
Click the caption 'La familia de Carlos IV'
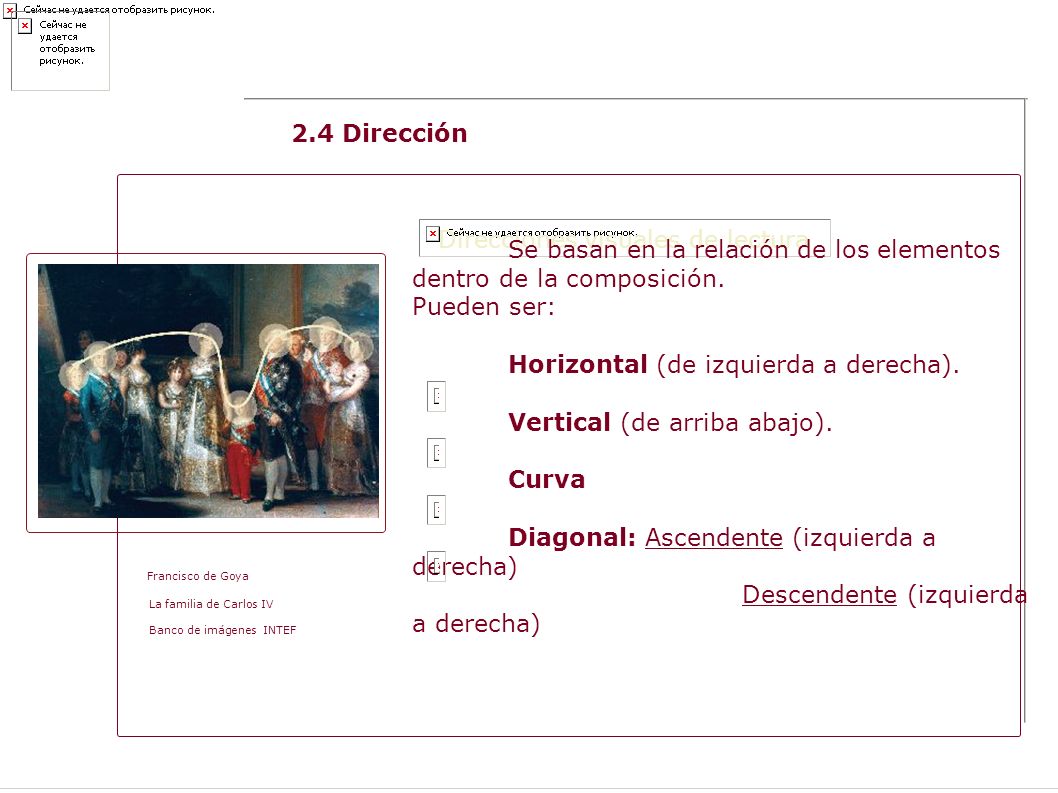tap(211, 604)
